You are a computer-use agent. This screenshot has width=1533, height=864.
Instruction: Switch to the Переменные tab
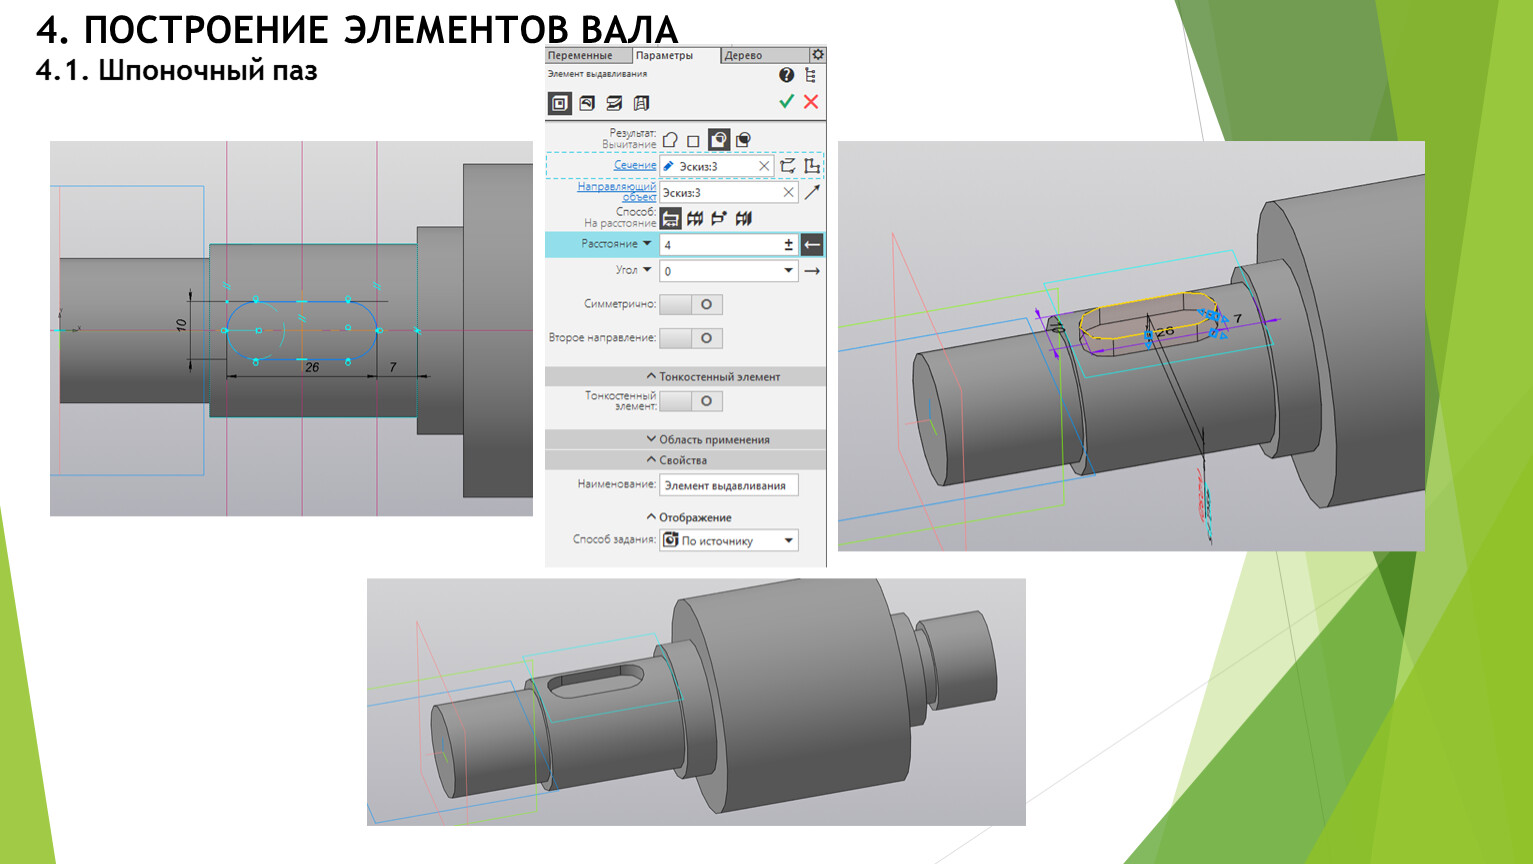(x=581, y=56)
